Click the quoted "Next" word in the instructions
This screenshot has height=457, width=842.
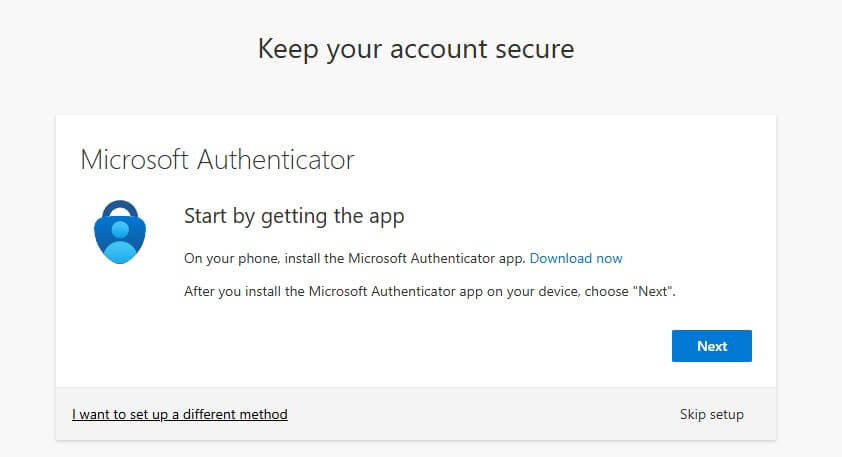656,292
